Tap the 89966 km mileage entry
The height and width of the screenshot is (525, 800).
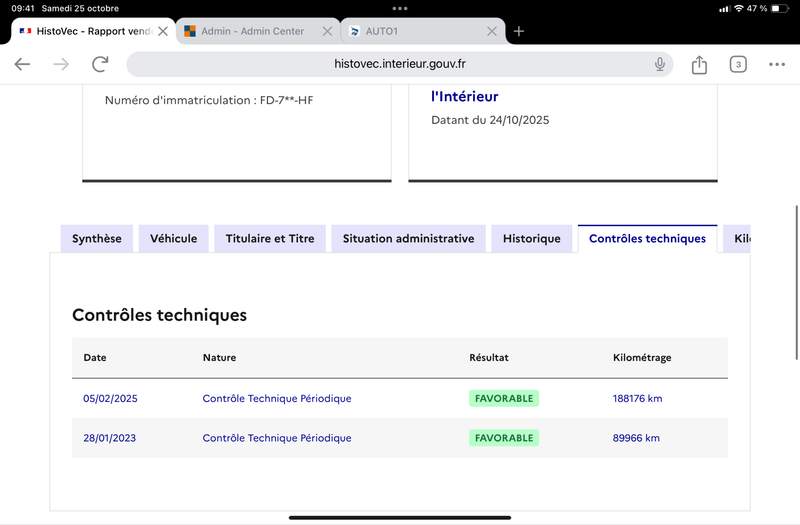tap(636, 438)
